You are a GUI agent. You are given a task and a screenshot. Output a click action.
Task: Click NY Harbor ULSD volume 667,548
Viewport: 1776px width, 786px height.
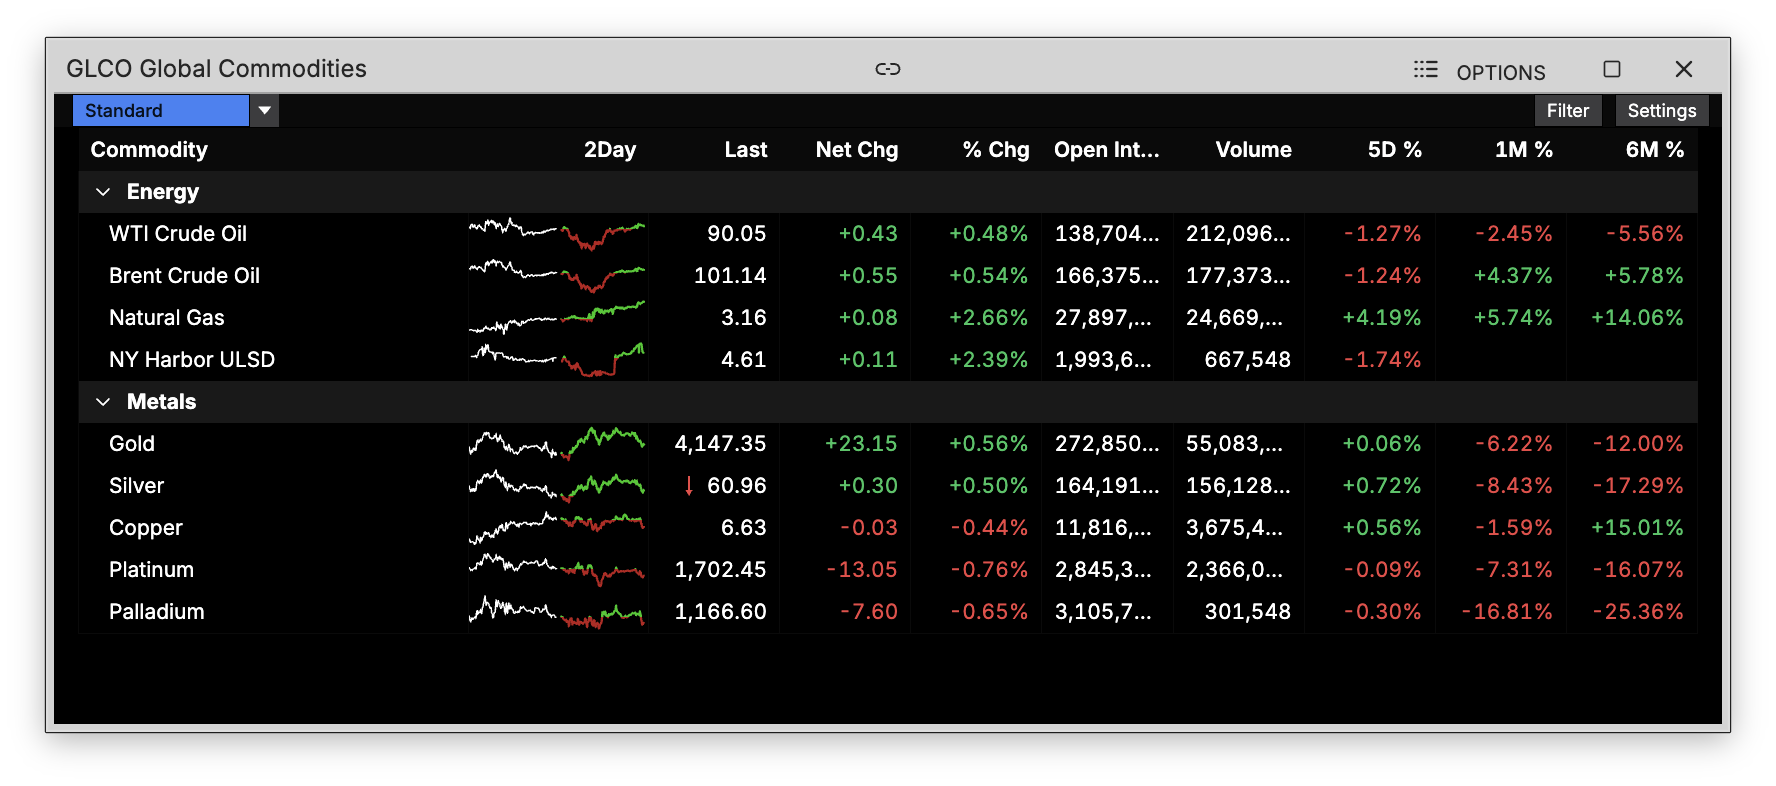(x=1248, y=360)
